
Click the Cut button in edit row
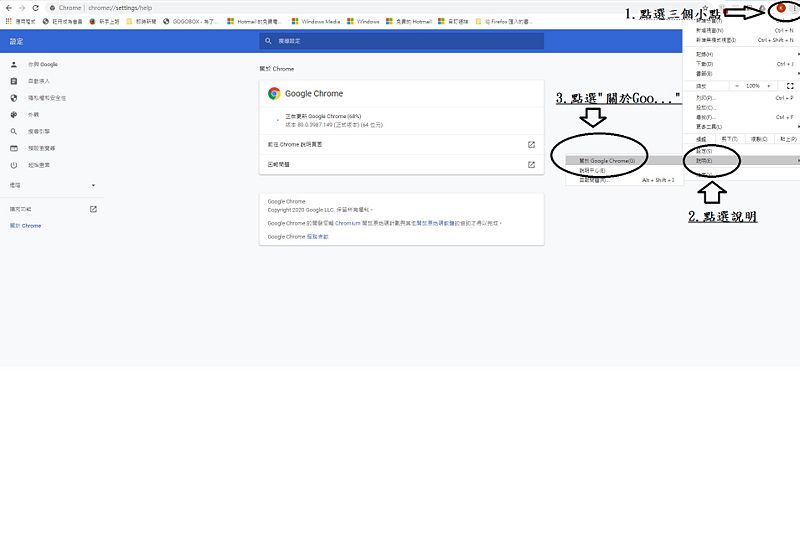[x=730, y=139]
